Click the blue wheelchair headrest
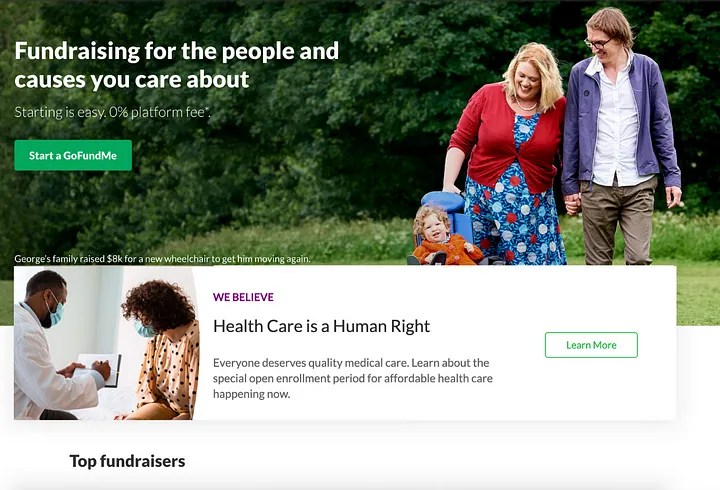Image resolution: width=720 pixels, height=490 pixels. 443,202
